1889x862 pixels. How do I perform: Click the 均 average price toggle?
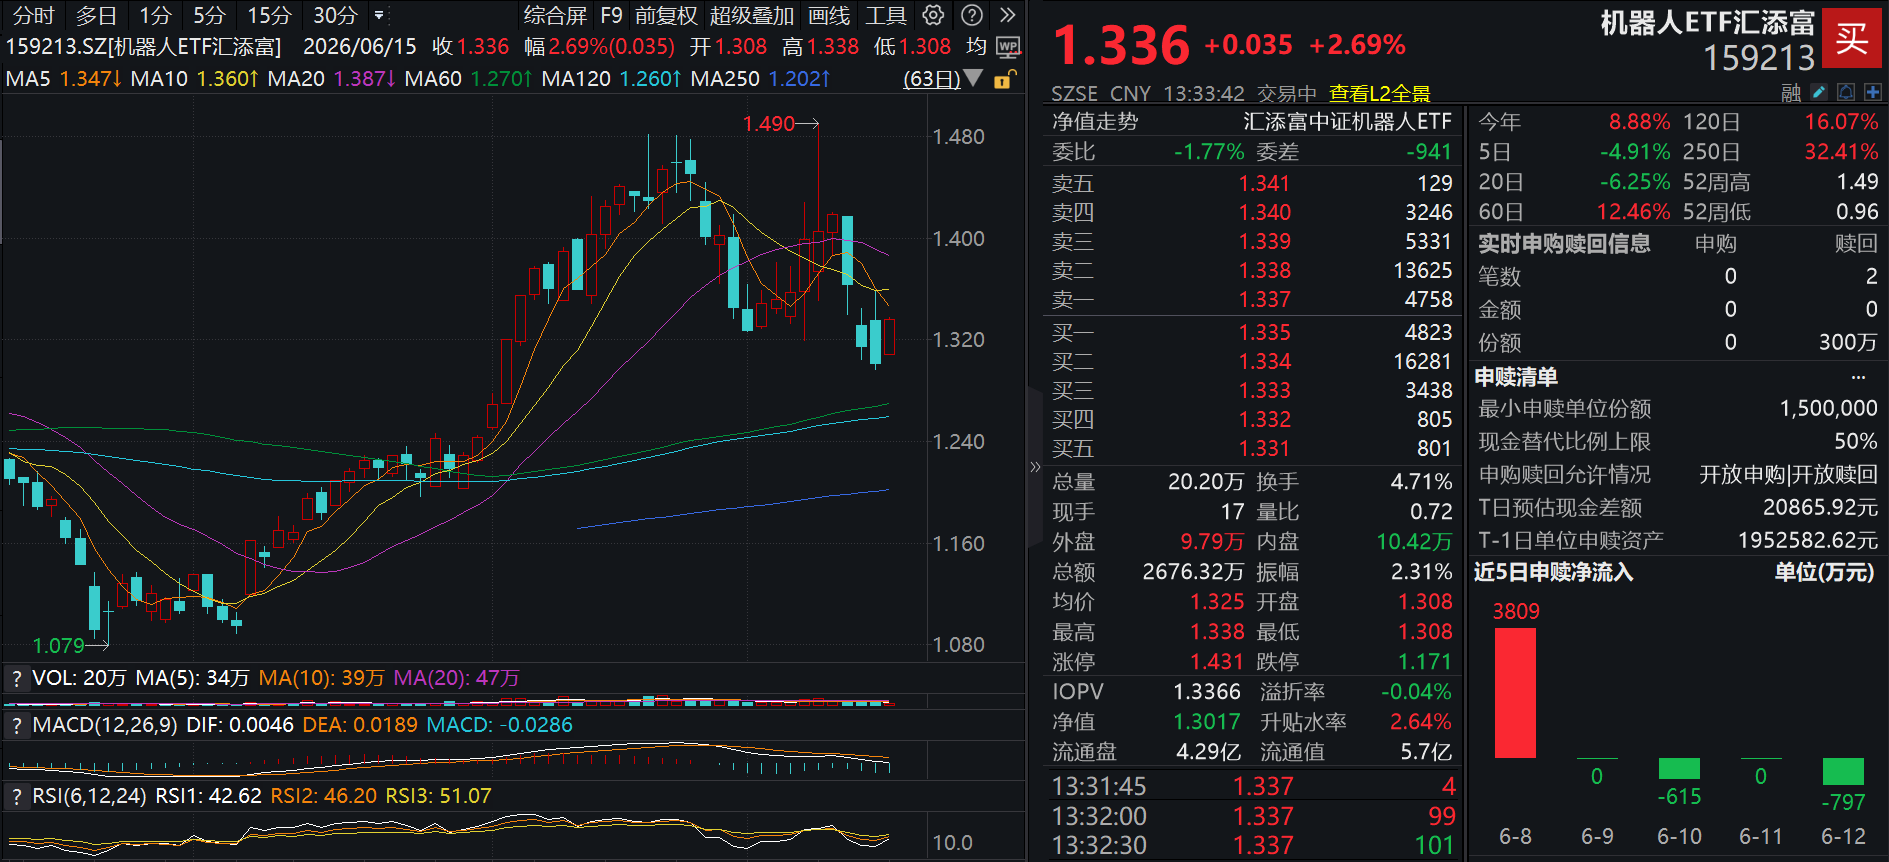976,47
